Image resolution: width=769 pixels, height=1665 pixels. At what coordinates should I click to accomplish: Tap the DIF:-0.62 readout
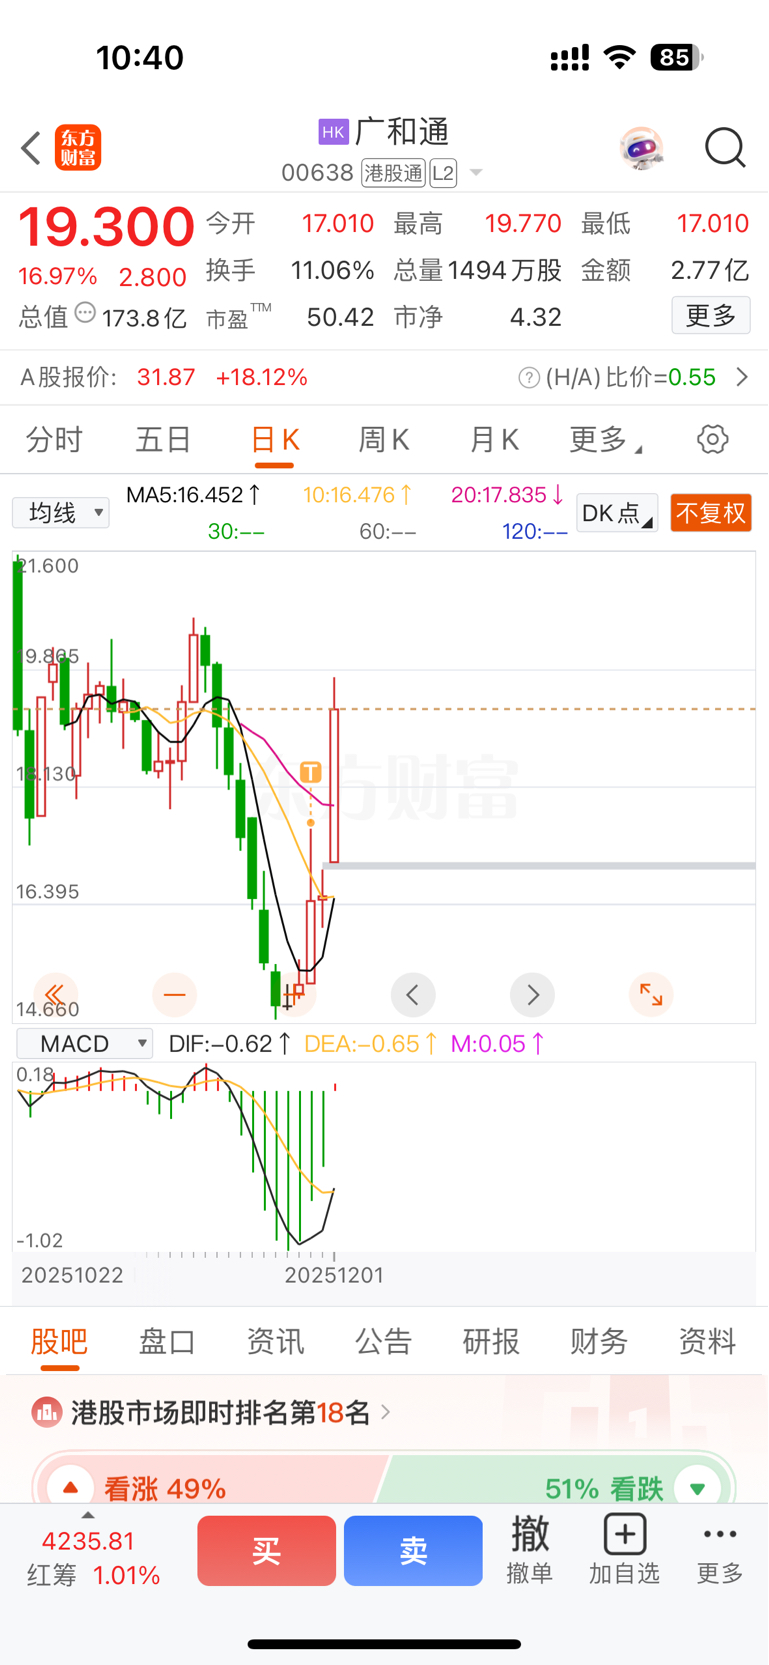point(230,1044)
